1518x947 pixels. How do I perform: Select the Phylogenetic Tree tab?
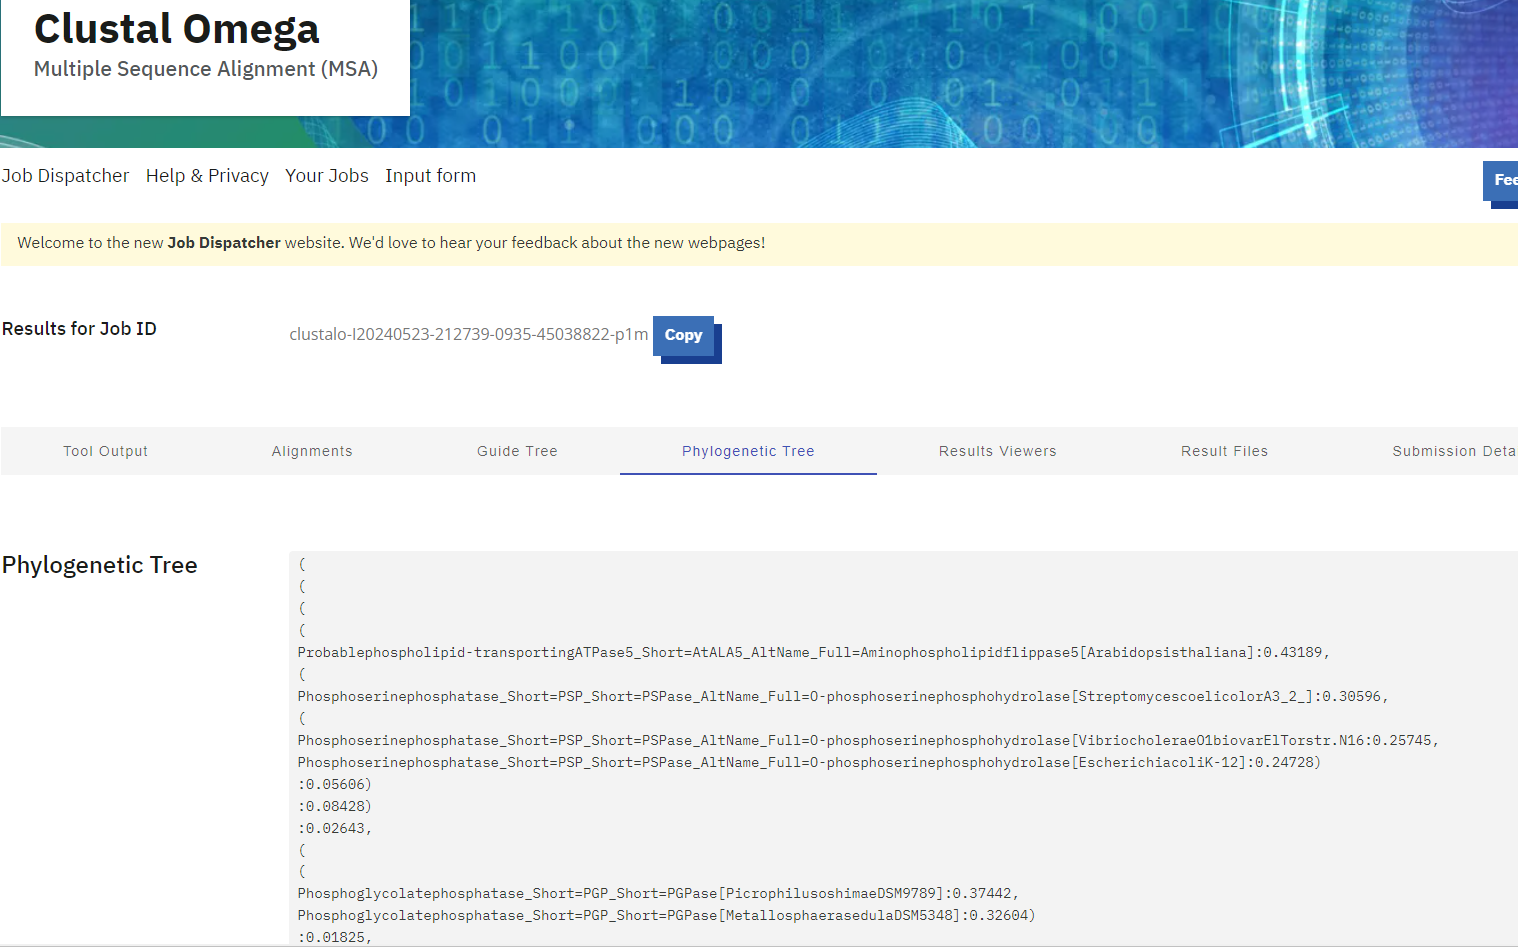[x=748, y=451]
